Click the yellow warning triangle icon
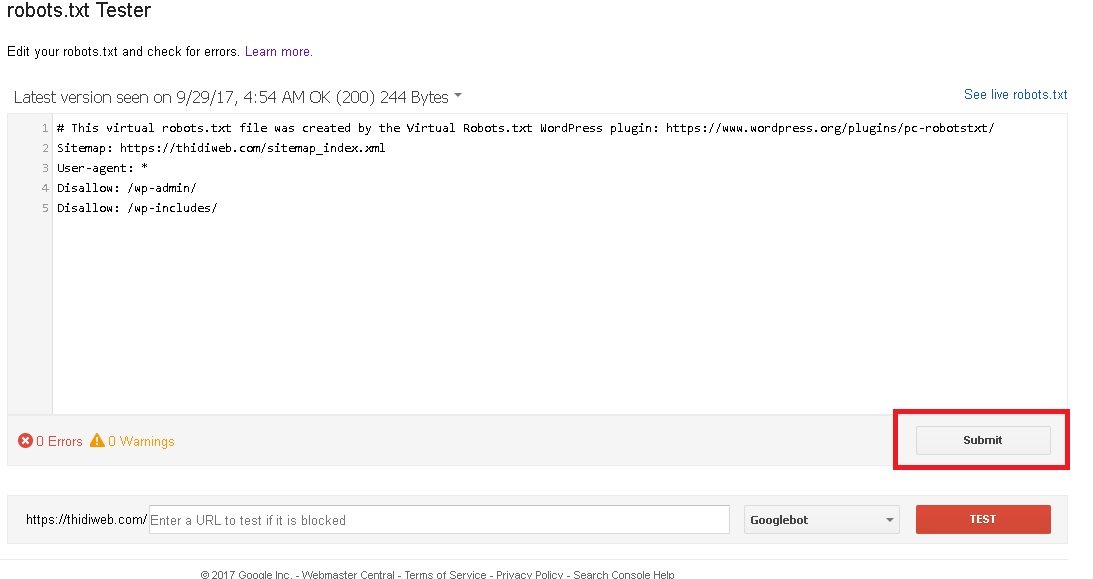 [x=97, y=441]
